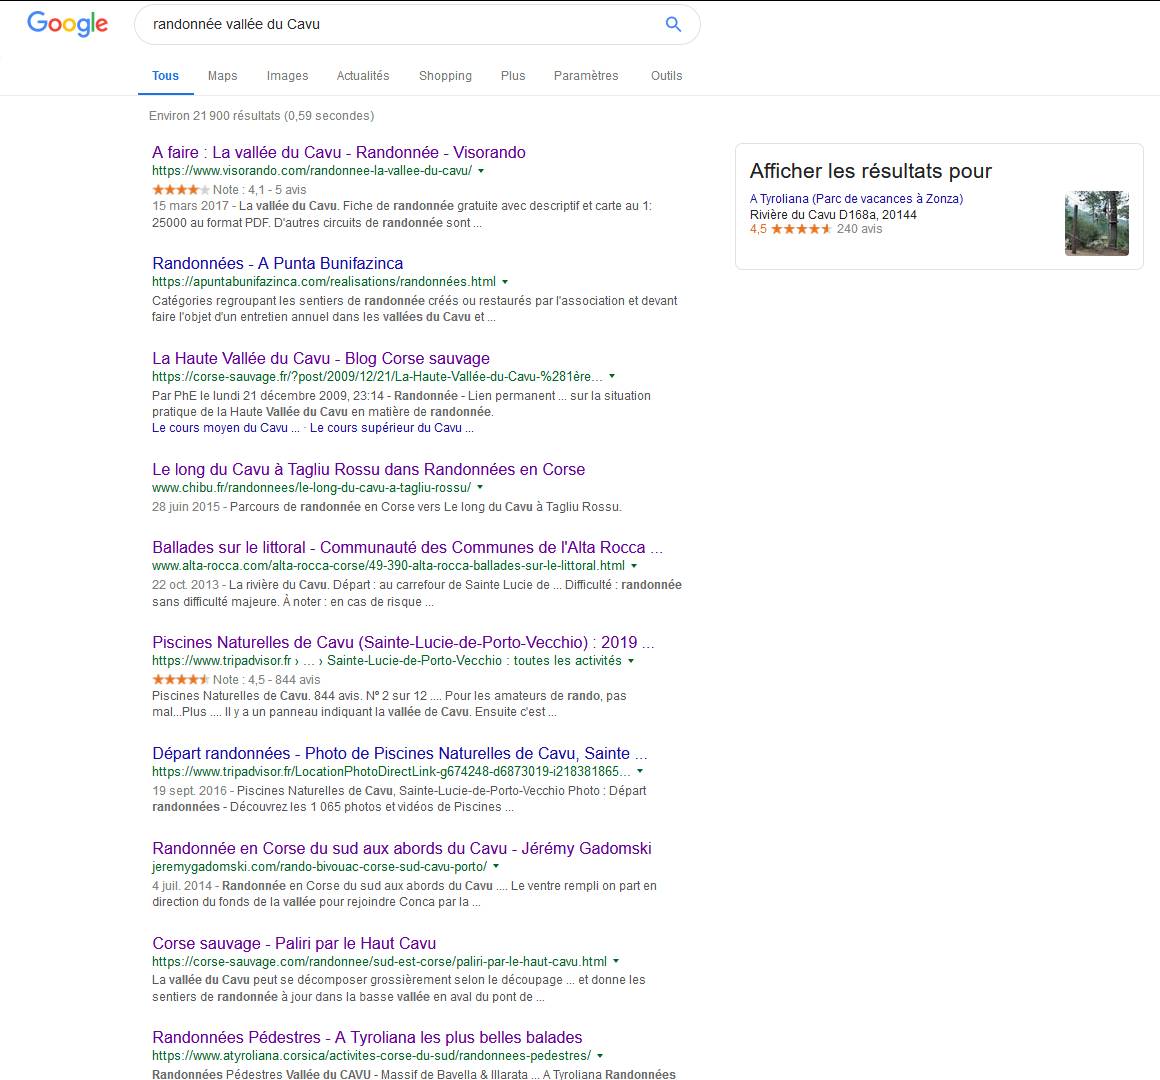Screen dimensions: 1160x1080
Task: Click the Outils button
Action: point(667,75)
